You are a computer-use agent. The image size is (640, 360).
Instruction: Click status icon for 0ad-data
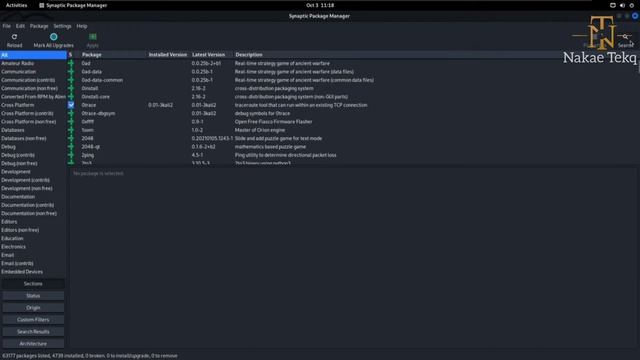point(71,71)
